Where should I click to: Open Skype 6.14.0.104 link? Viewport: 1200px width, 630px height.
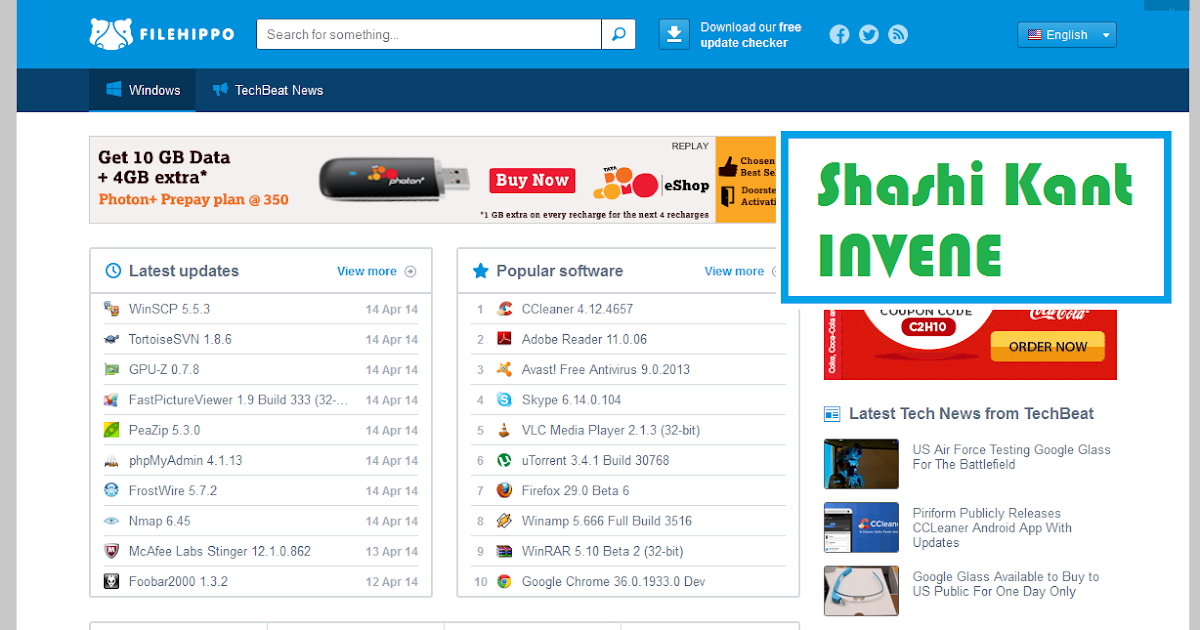(x=571, y=400)
